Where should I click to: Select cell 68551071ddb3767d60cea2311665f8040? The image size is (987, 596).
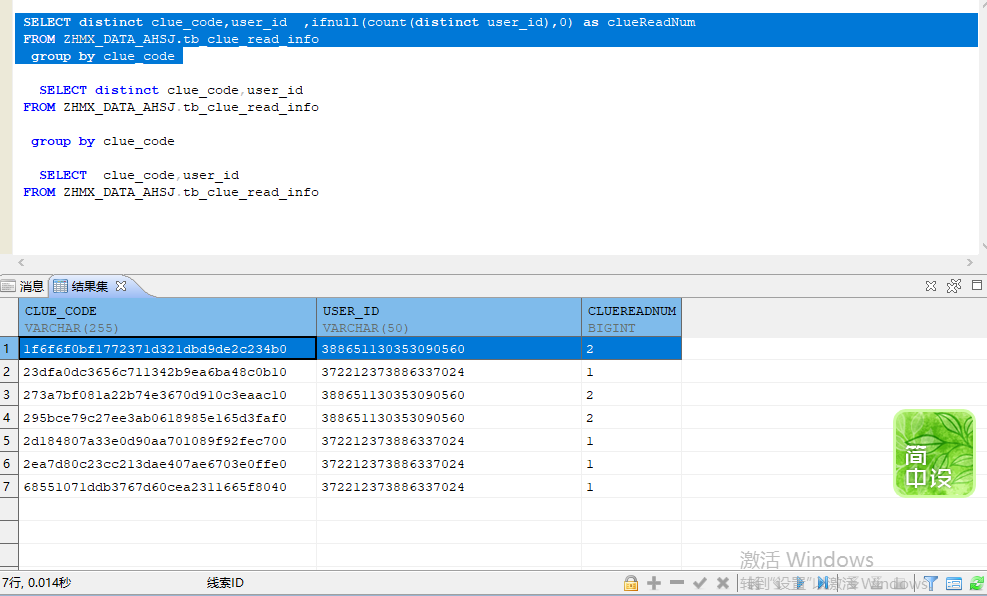tap(167, 487)
